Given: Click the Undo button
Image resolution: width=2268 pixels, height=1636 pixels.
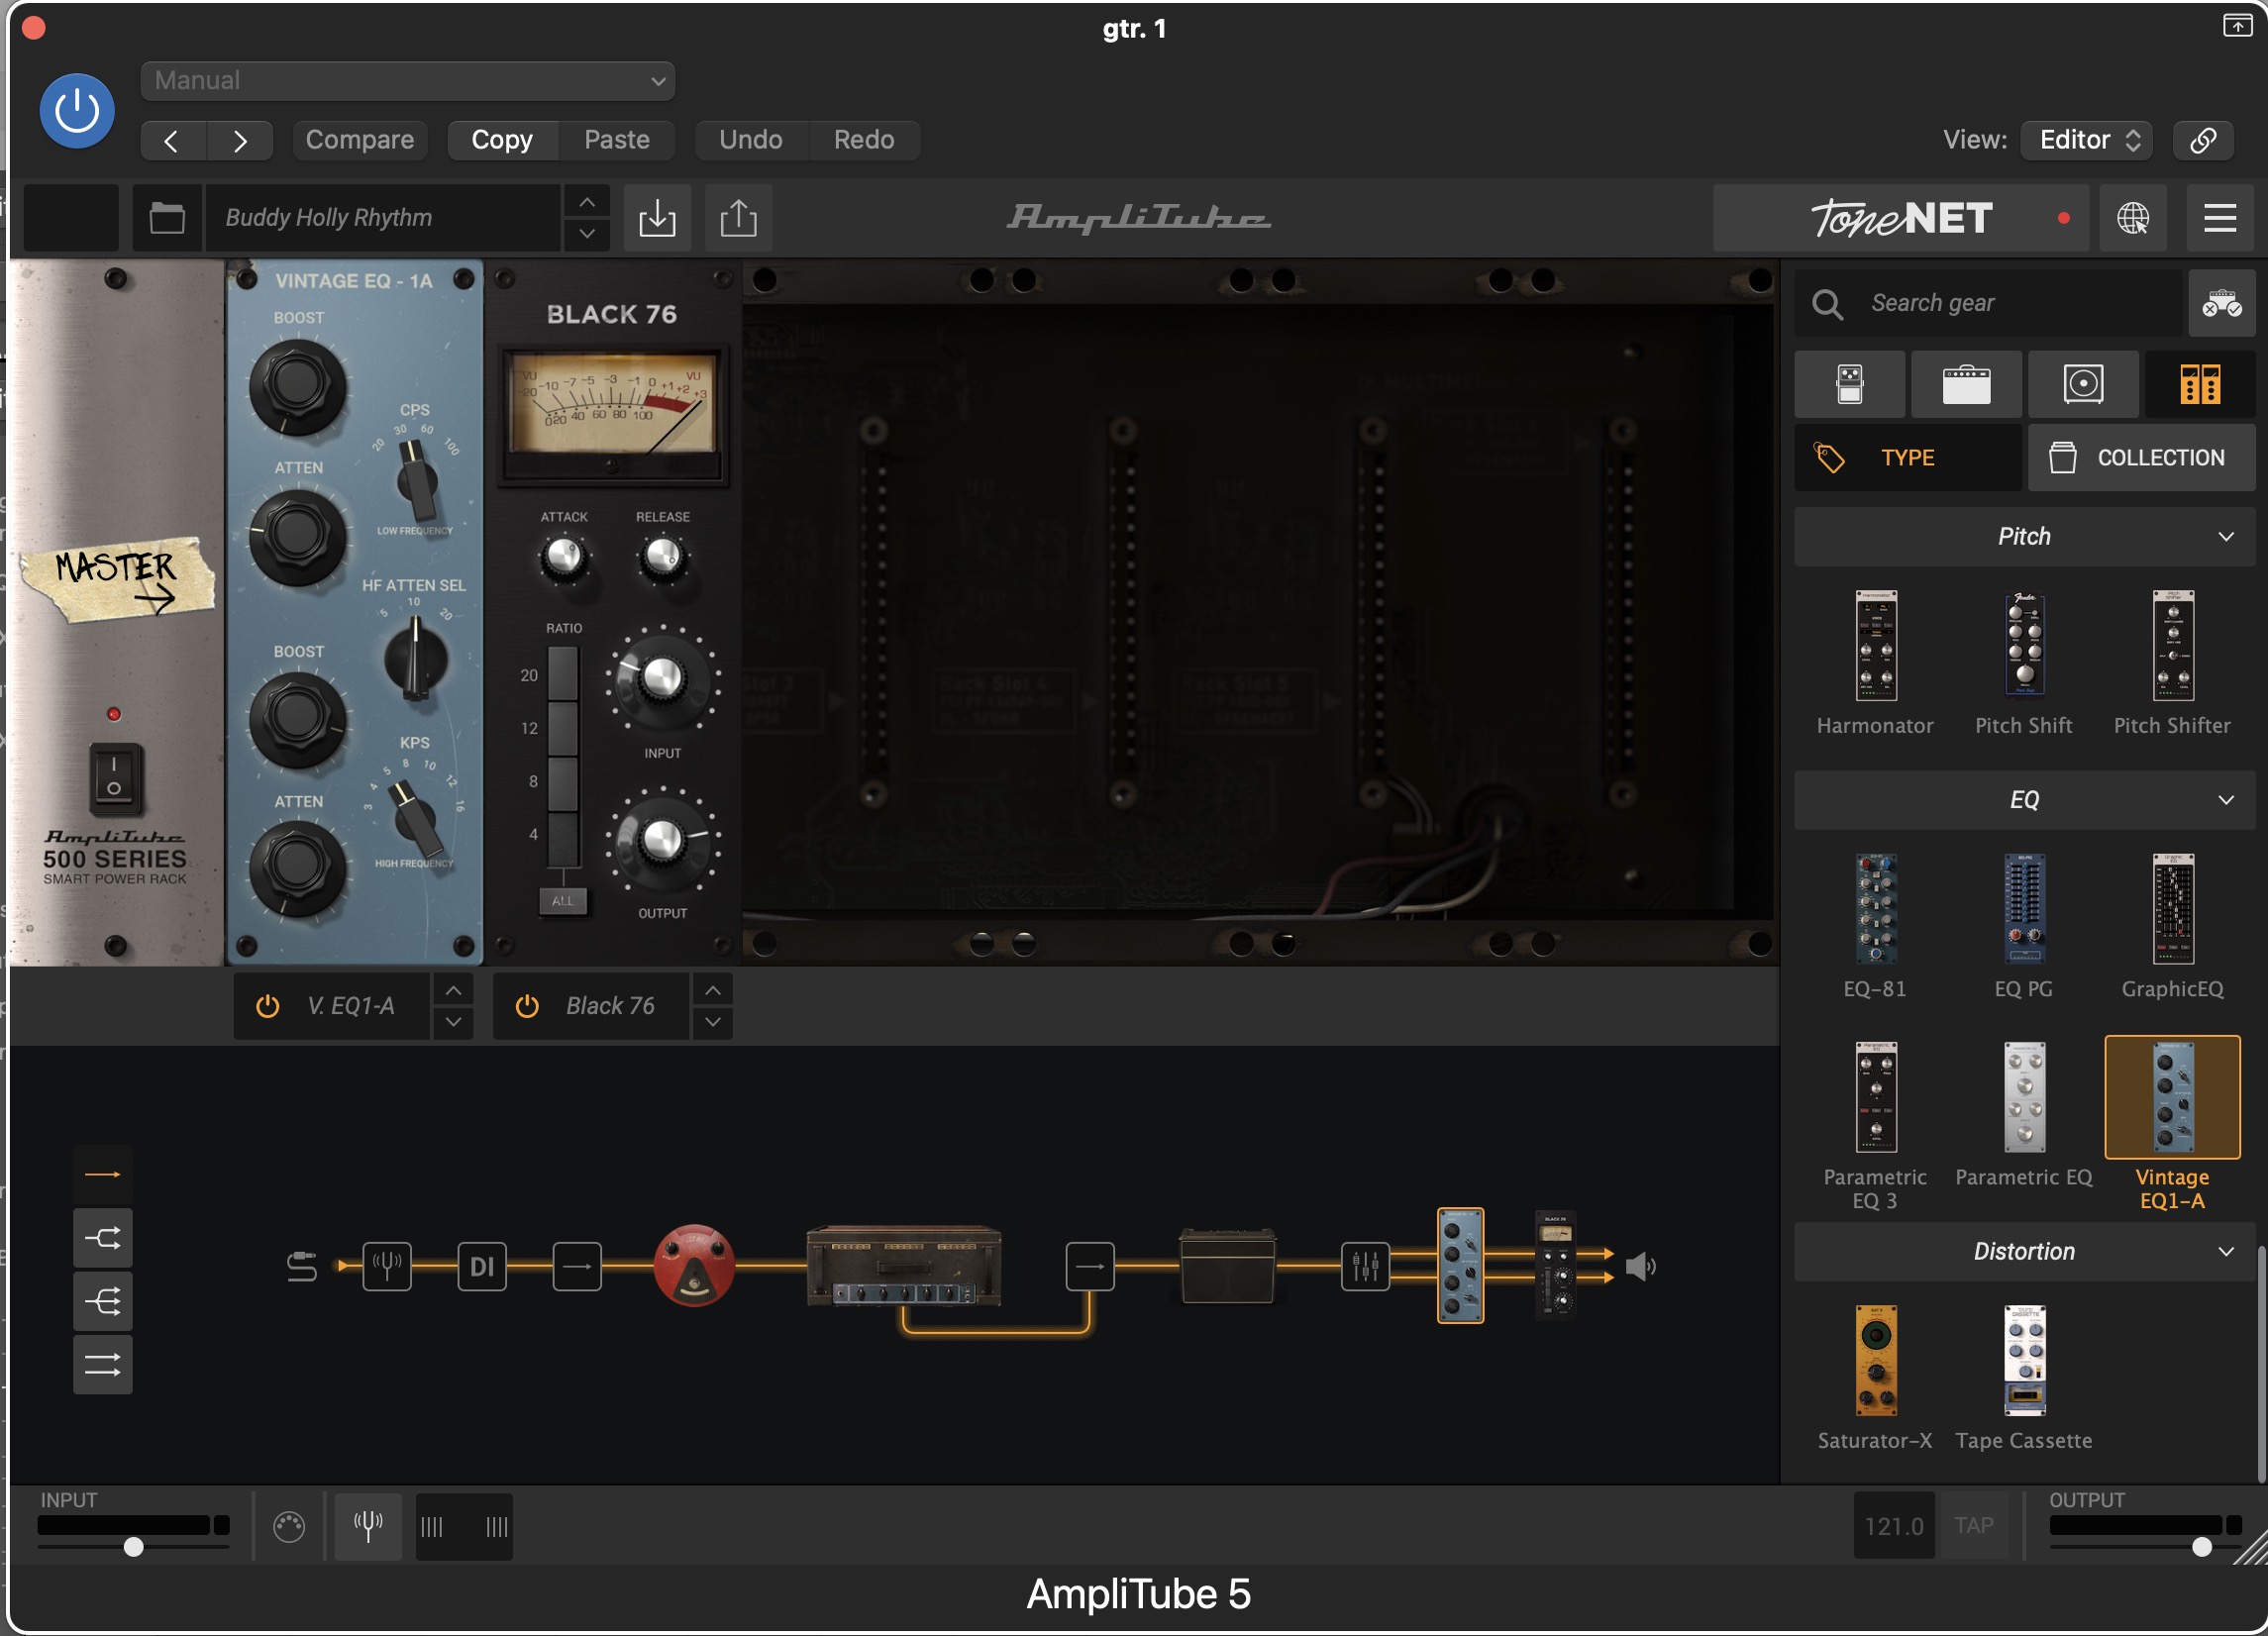Looking at the screenshot, I should click(751, 140).
